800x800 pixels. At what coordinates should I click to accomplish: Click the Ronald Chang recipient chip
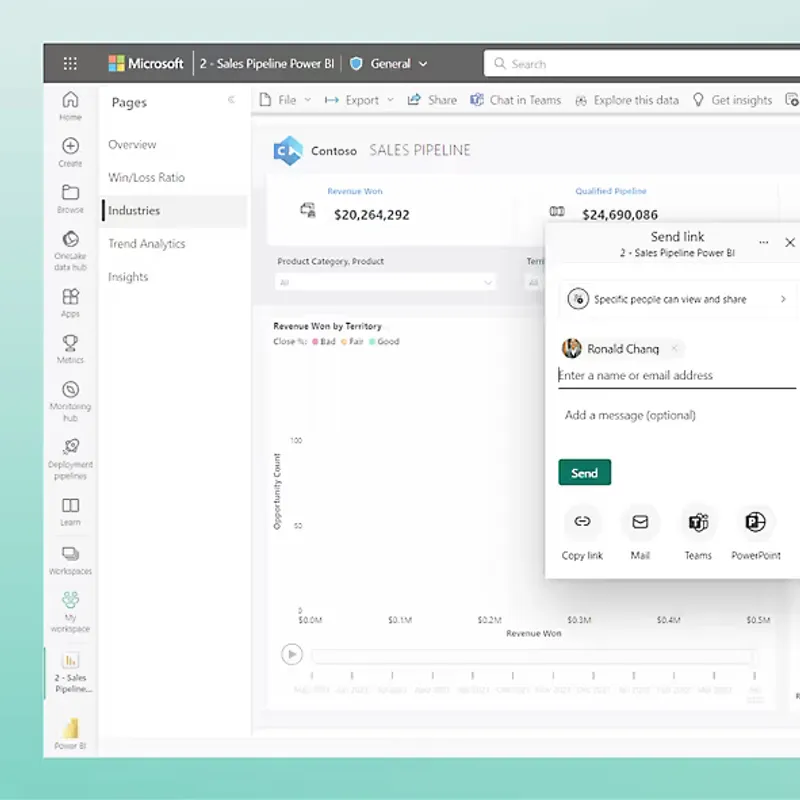(621, 349)
